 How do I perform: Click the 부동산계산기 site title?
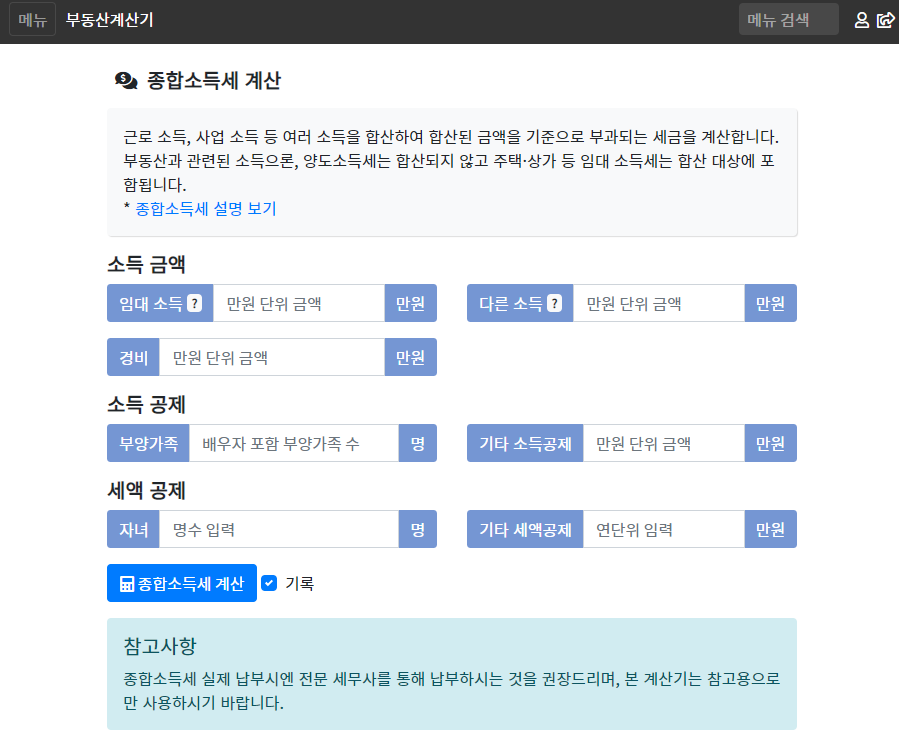coord(110,20)
